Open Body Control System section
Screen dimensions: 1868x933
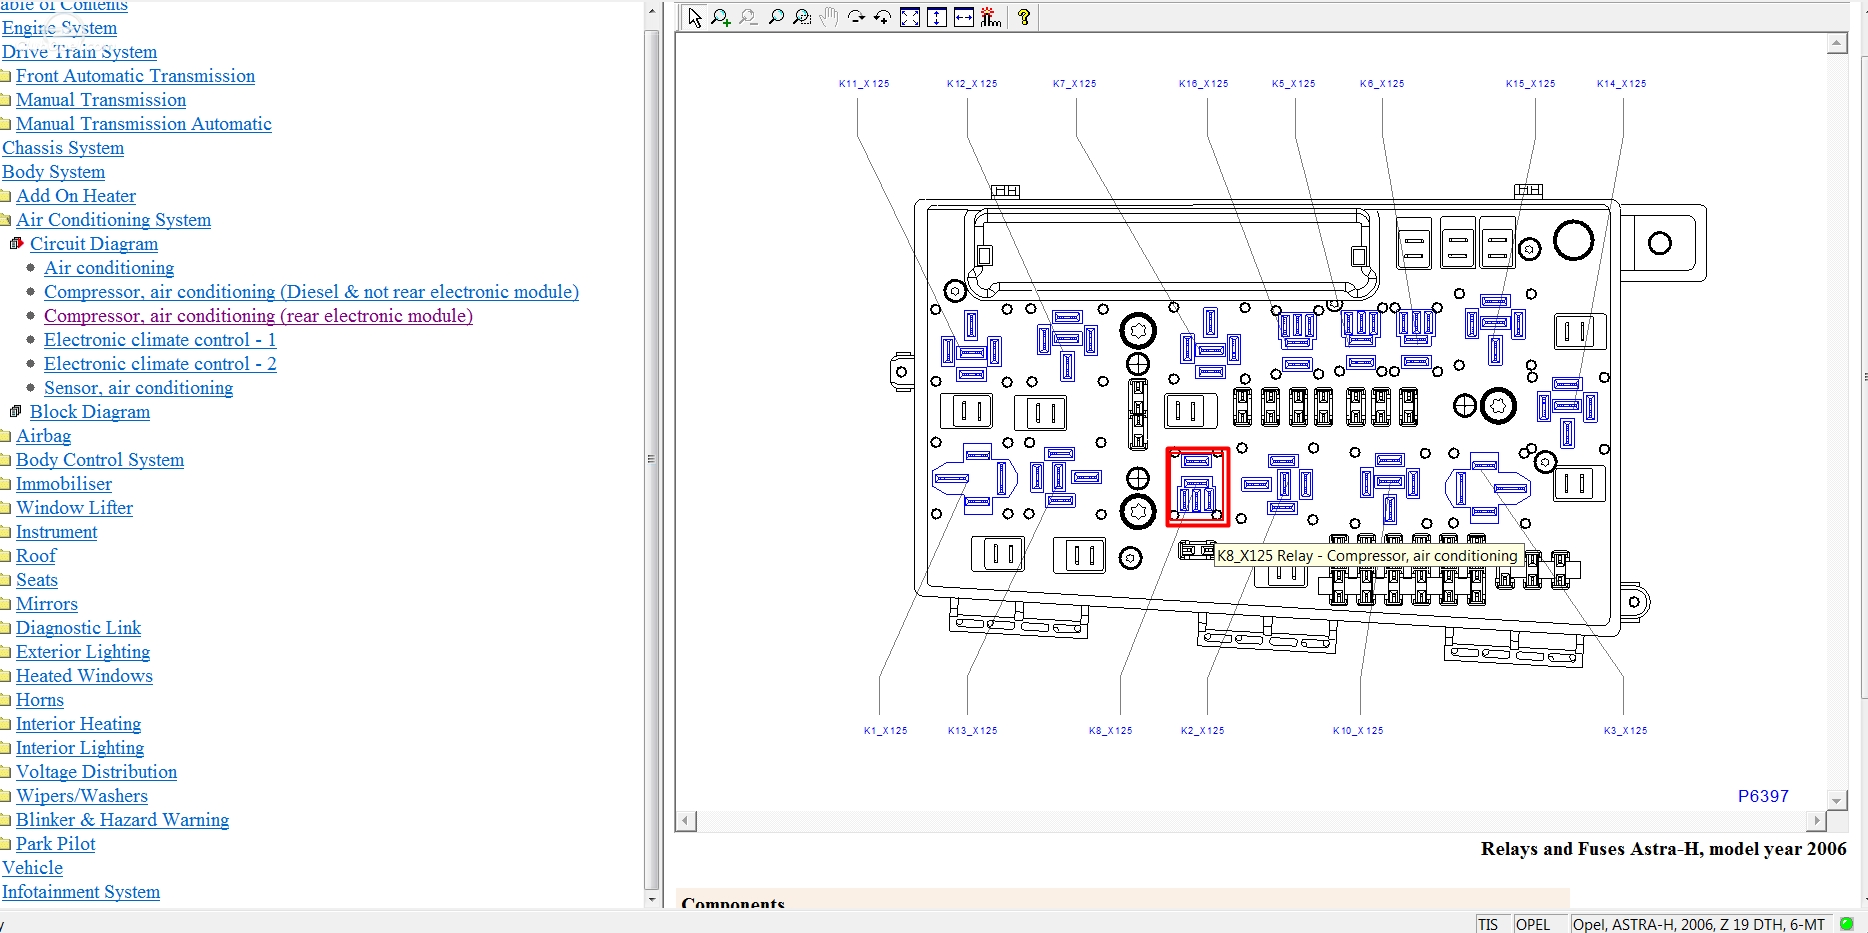point(100,460)
